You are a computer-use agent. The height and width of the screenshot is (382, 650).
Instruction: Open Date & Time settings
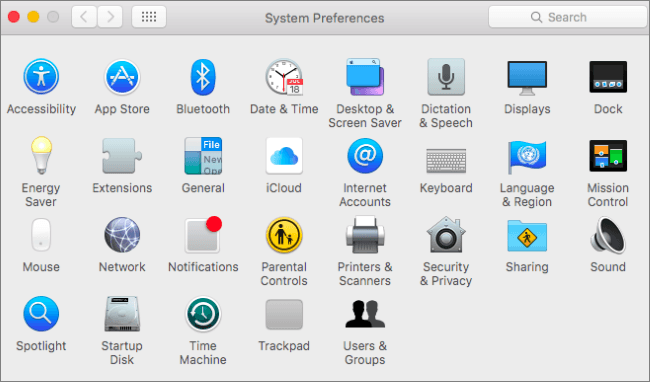[284, 77]
